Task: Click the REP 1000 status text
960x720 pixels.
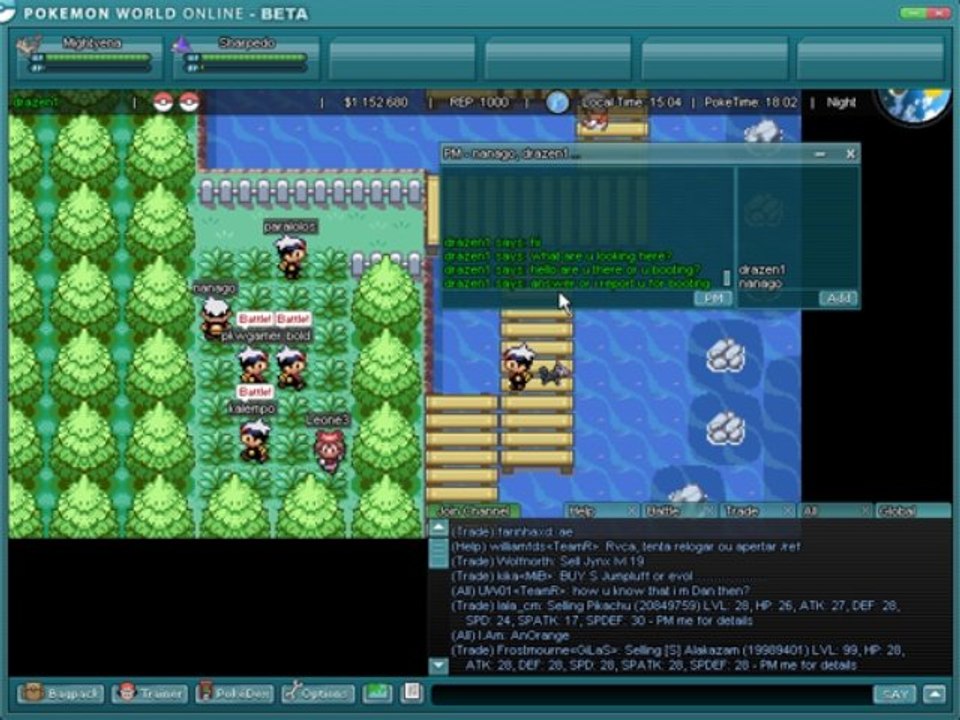Action: 479,102
